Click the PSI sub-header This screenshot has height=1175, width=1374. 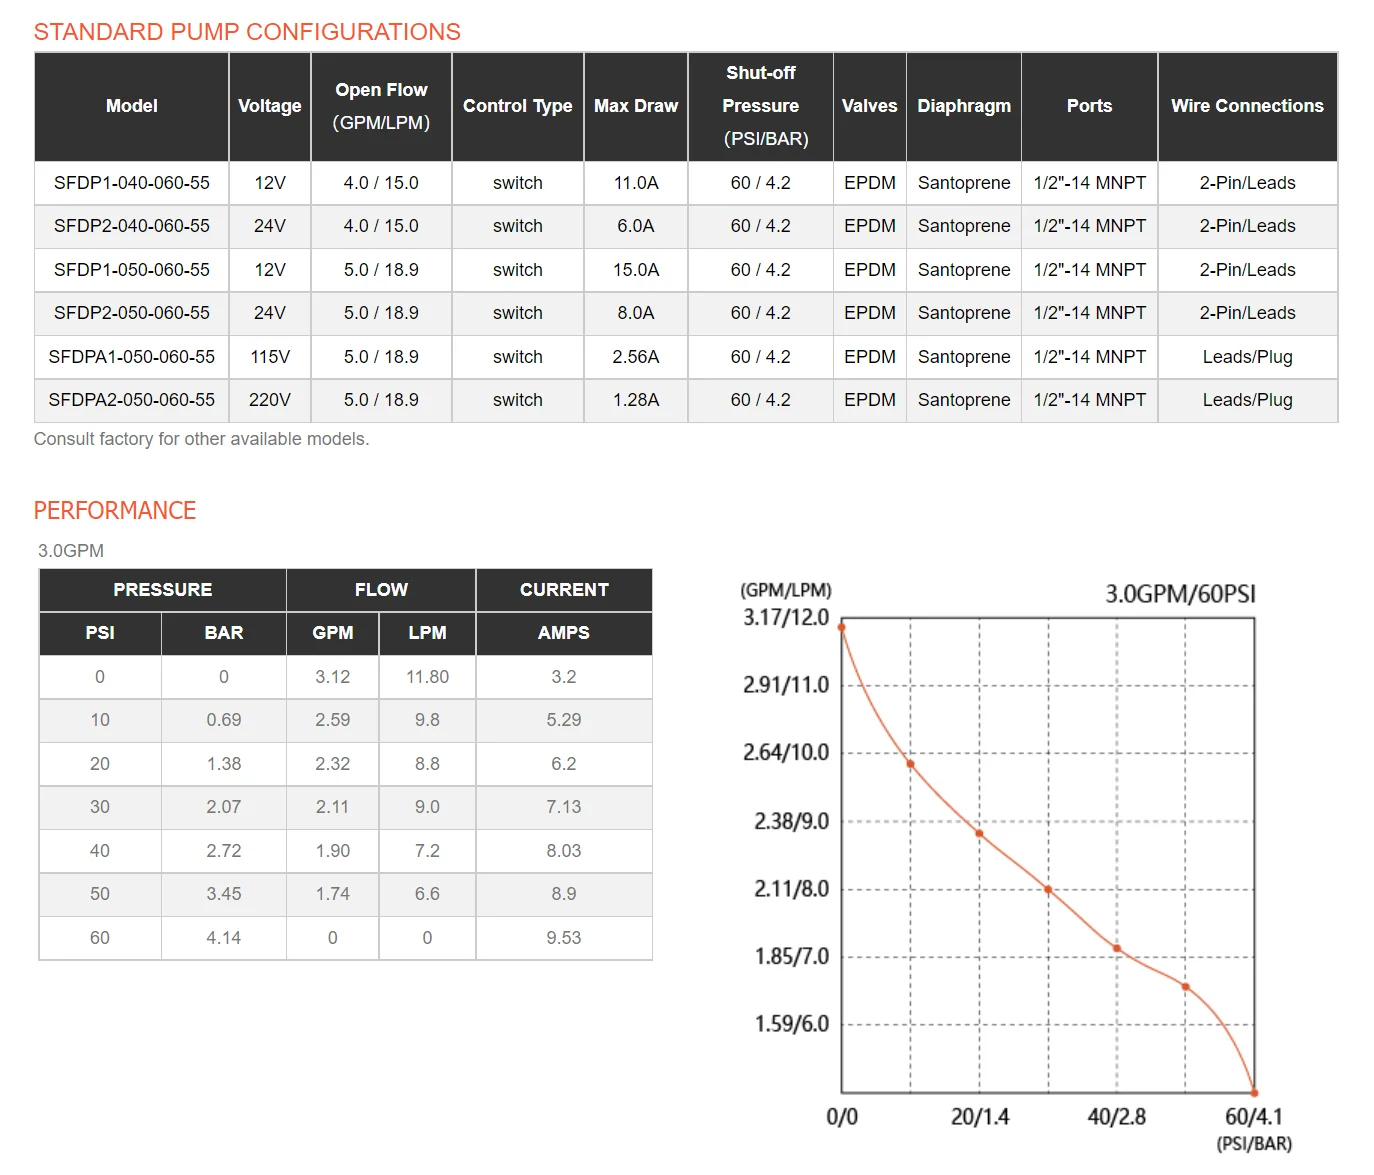(100, 633)
